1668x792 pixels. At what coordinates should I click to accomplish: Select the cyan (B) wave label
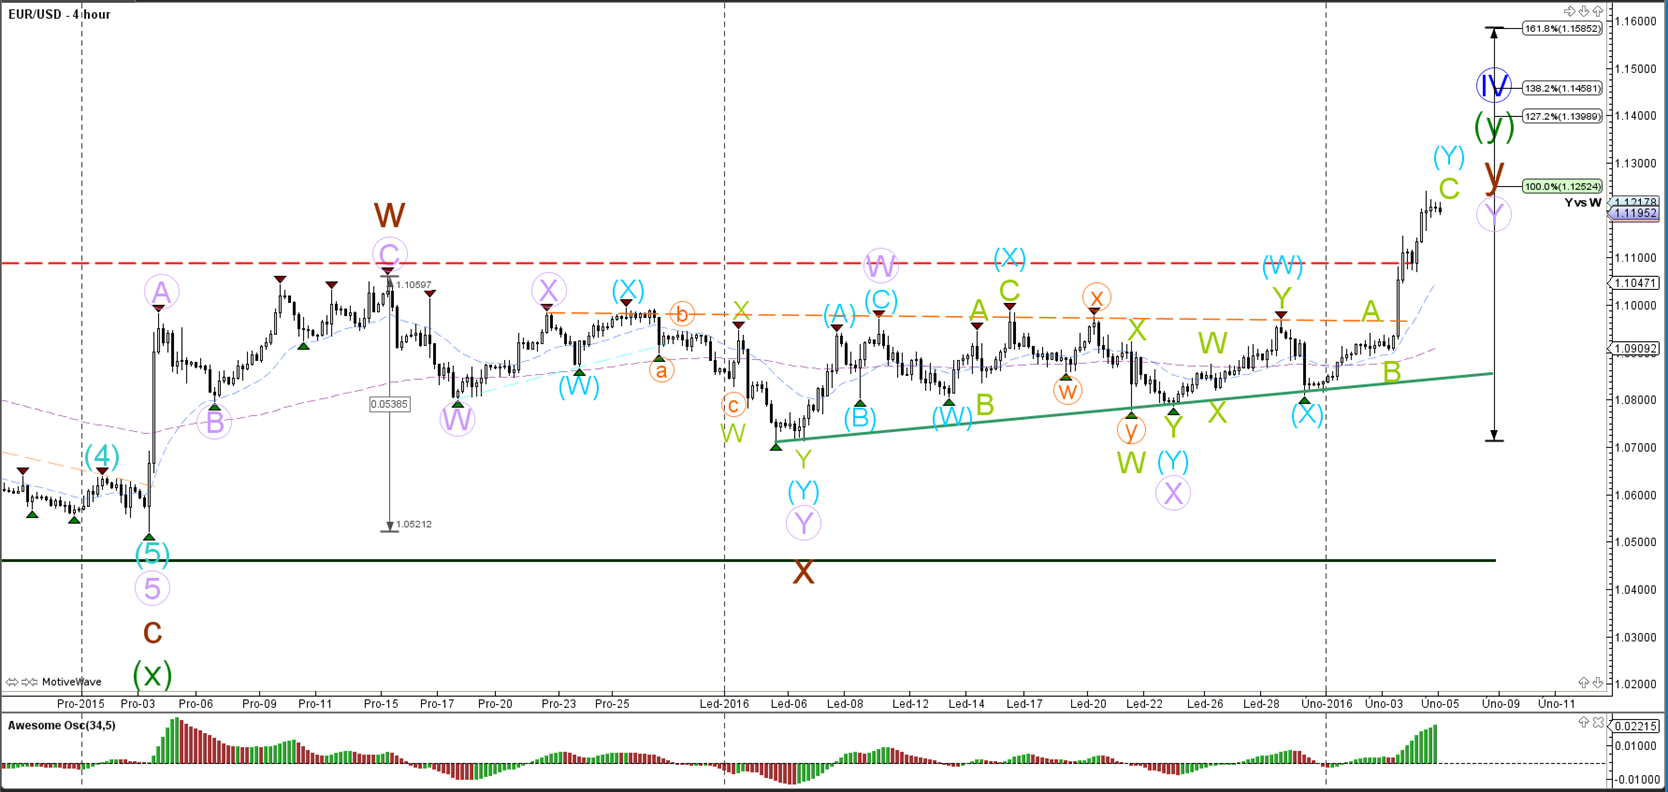(860, 418)
